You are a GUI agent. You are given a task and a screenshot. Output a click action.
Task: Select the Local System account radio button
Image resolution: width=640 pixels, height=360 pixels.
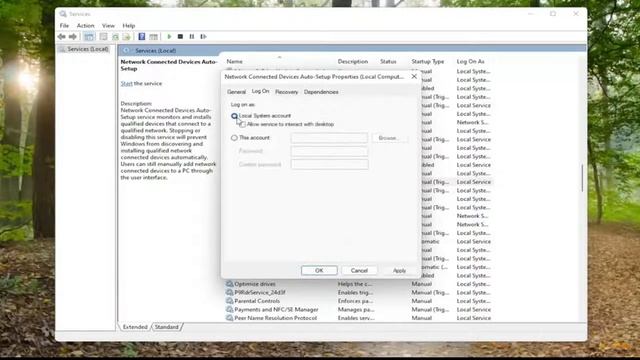[x=234, y=116]
